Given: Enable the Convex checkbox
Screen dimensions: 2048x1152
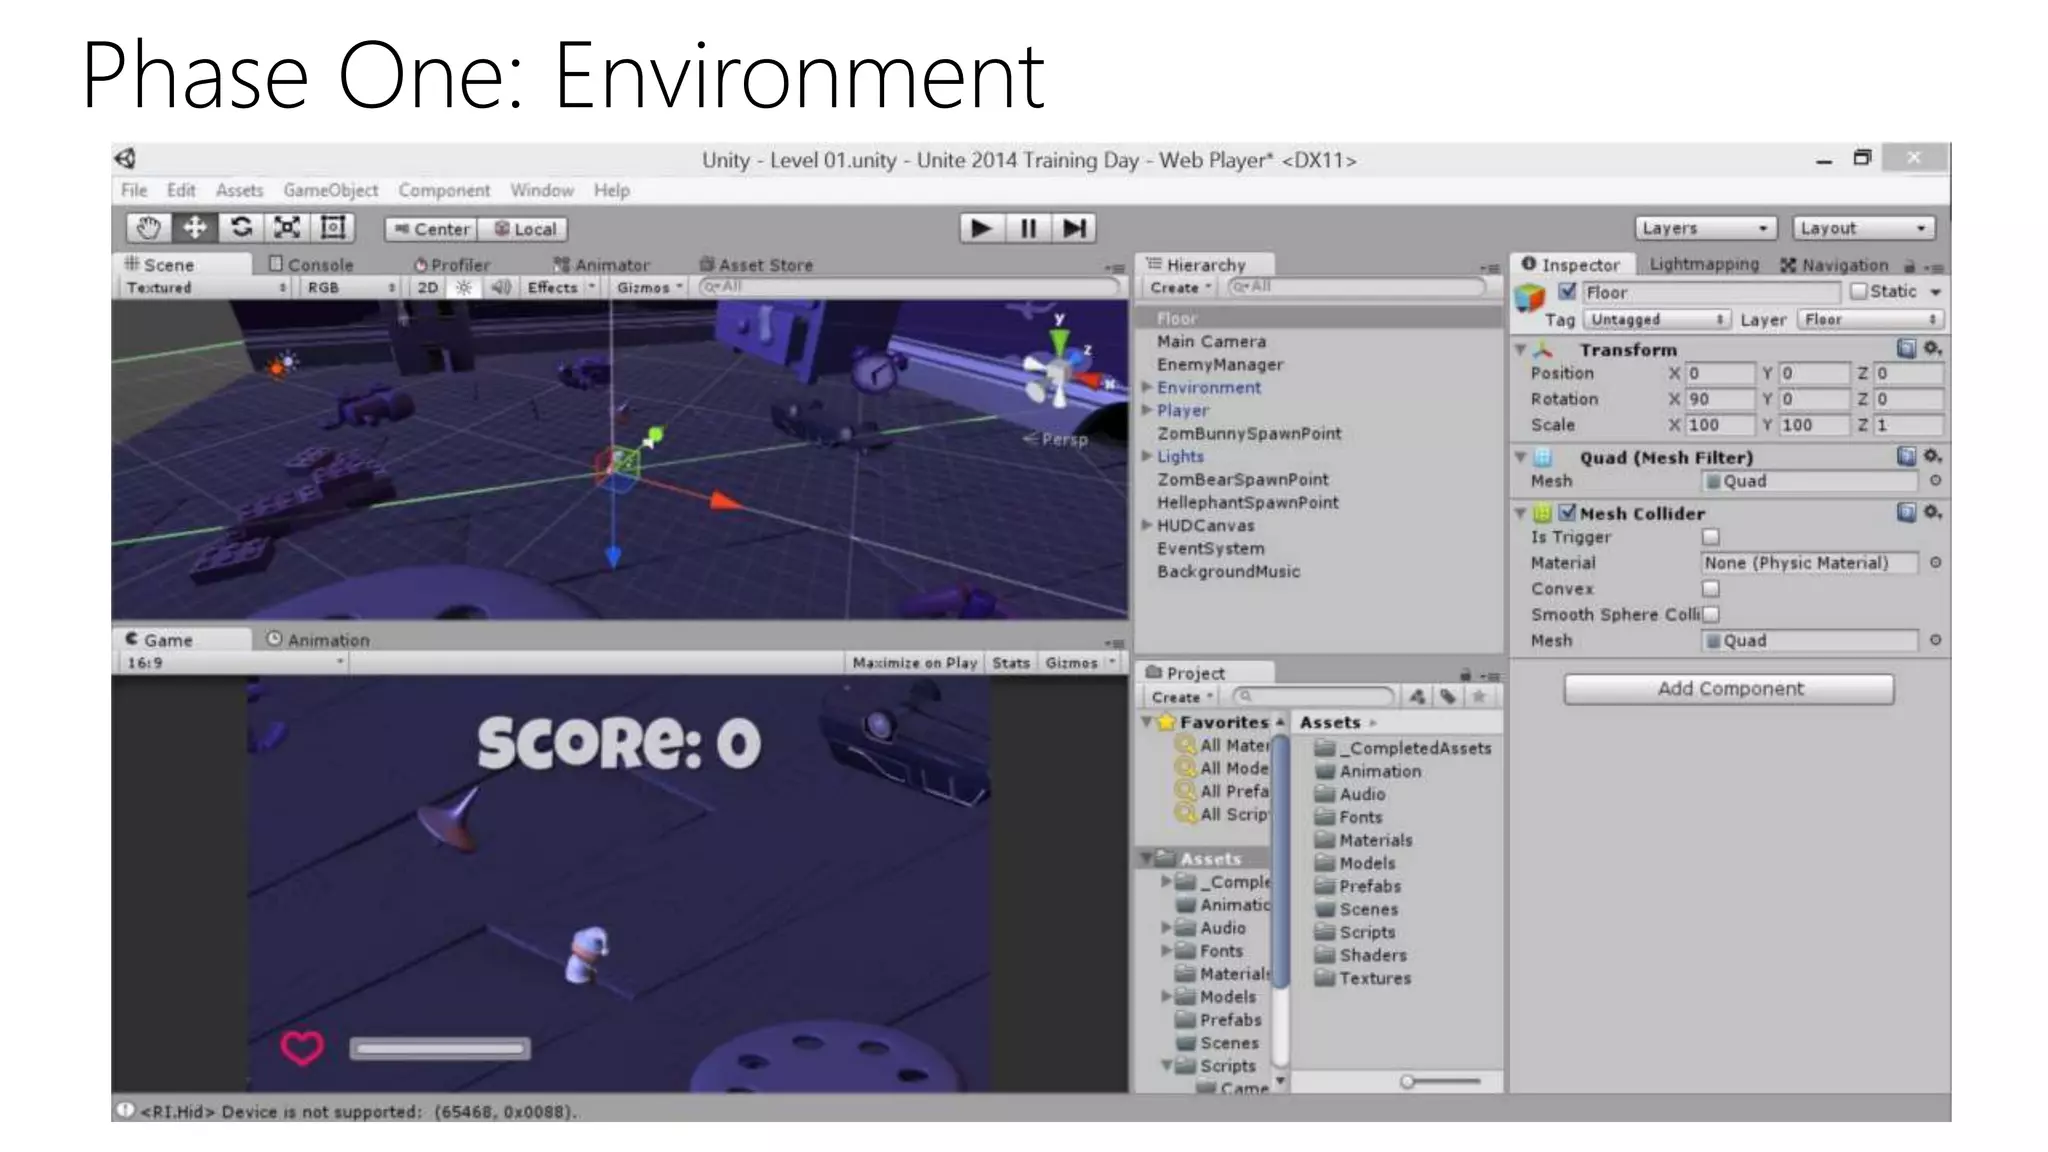Looking at the screenshot, I should tap(1711, 589).
